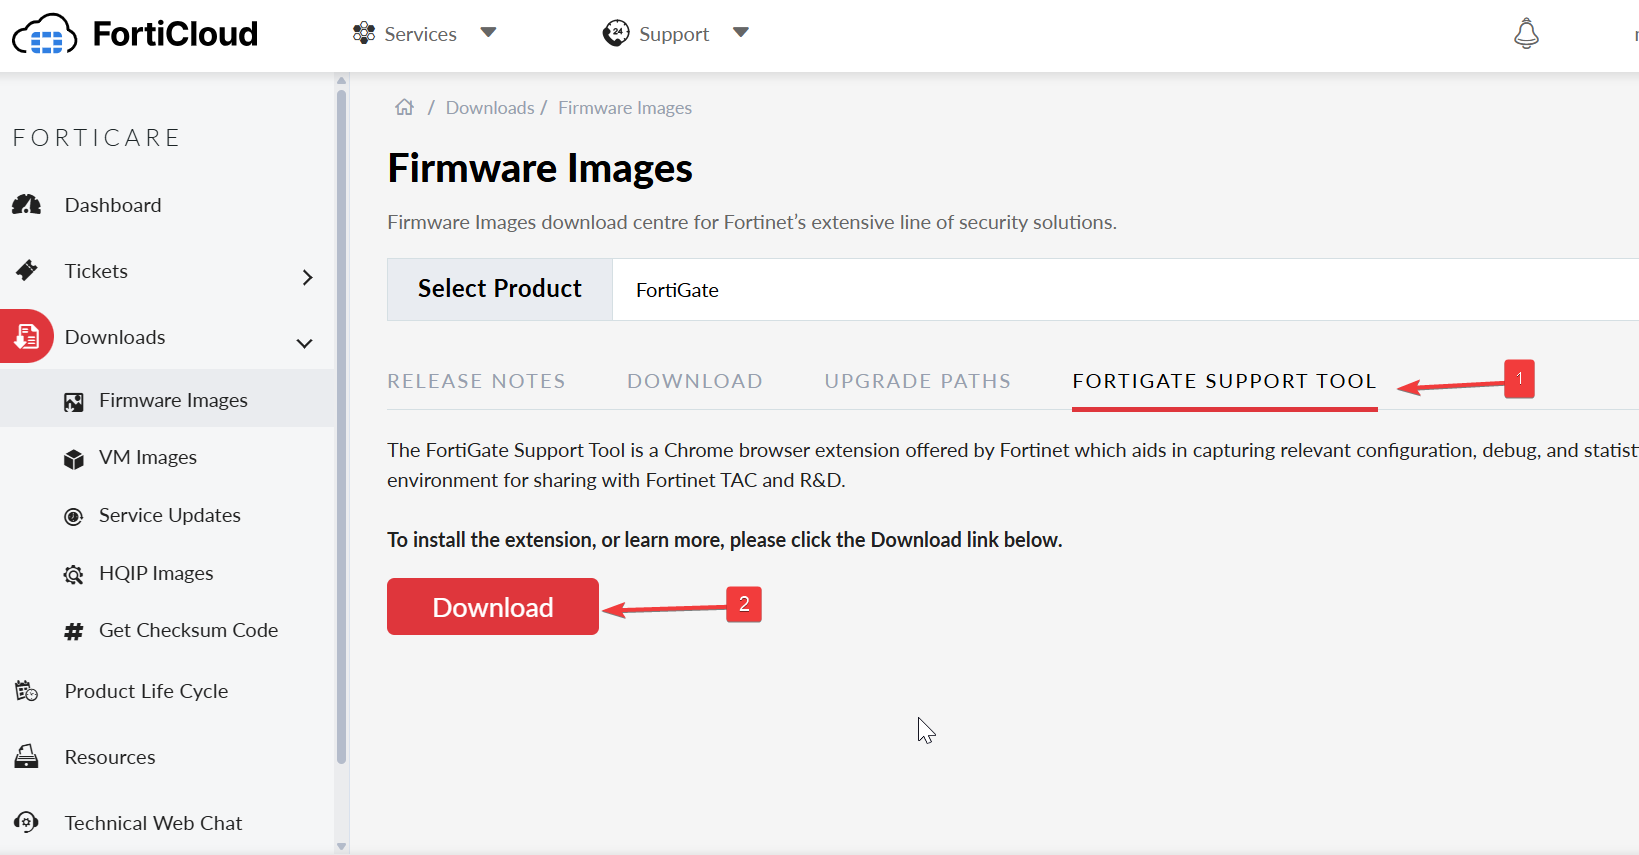Click the Technical Web Chat headset icon
1639x855 pixels.
pos(27,822)
